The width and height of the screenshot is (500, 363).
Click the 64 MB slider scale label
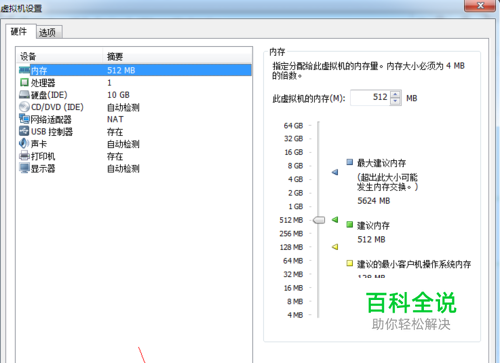[x=293, y=261]
